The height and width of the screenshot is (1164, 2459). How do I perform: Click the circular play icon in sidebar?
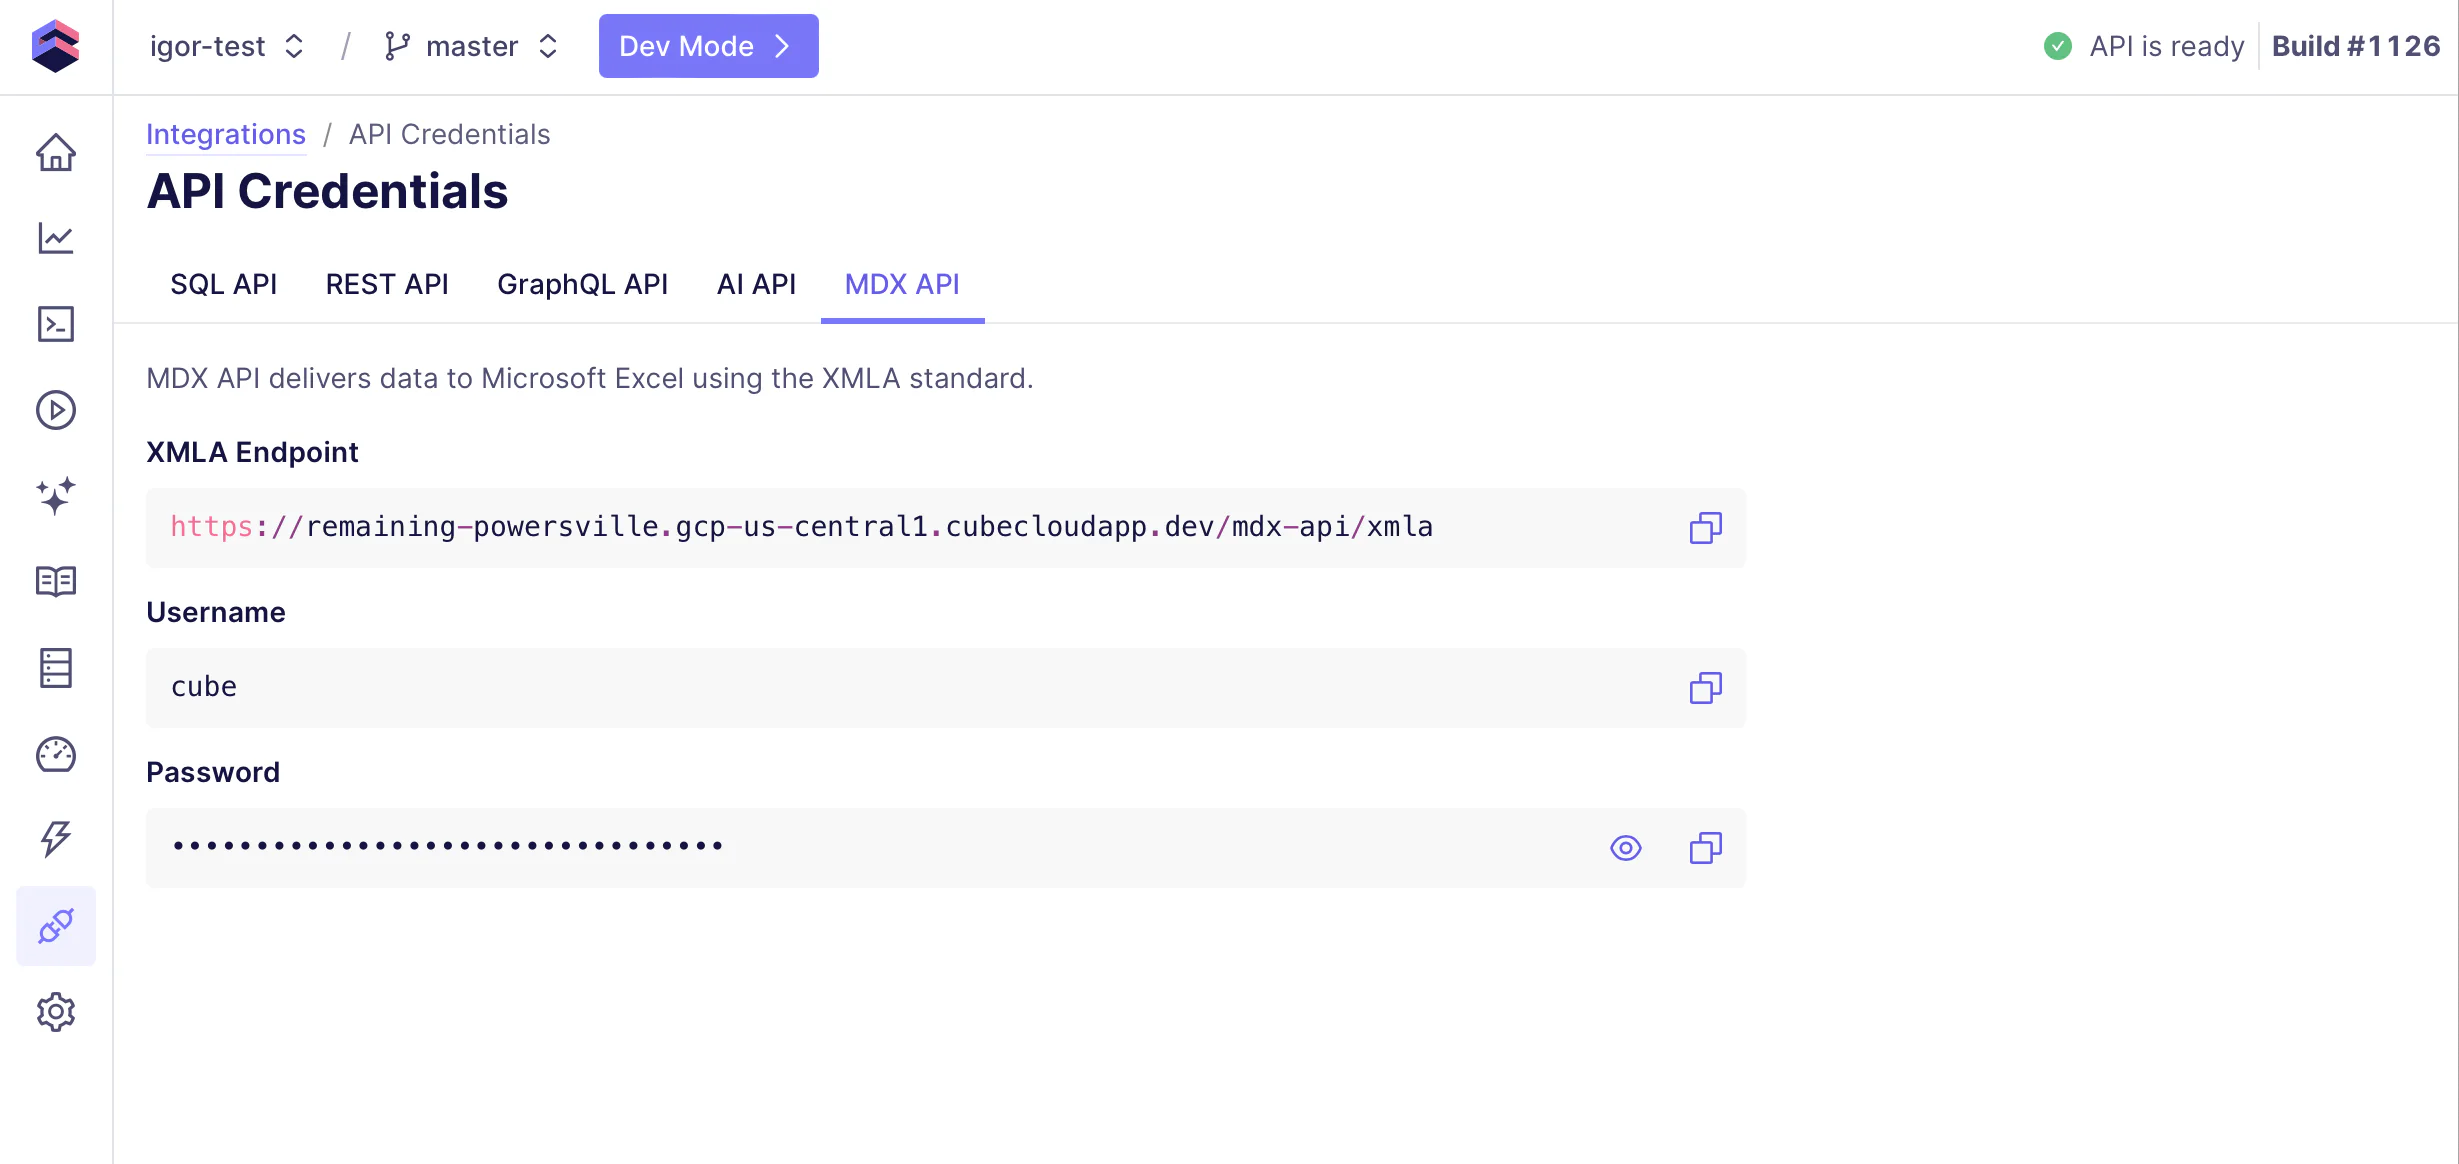pyautogui.click(x=56, y=410)
